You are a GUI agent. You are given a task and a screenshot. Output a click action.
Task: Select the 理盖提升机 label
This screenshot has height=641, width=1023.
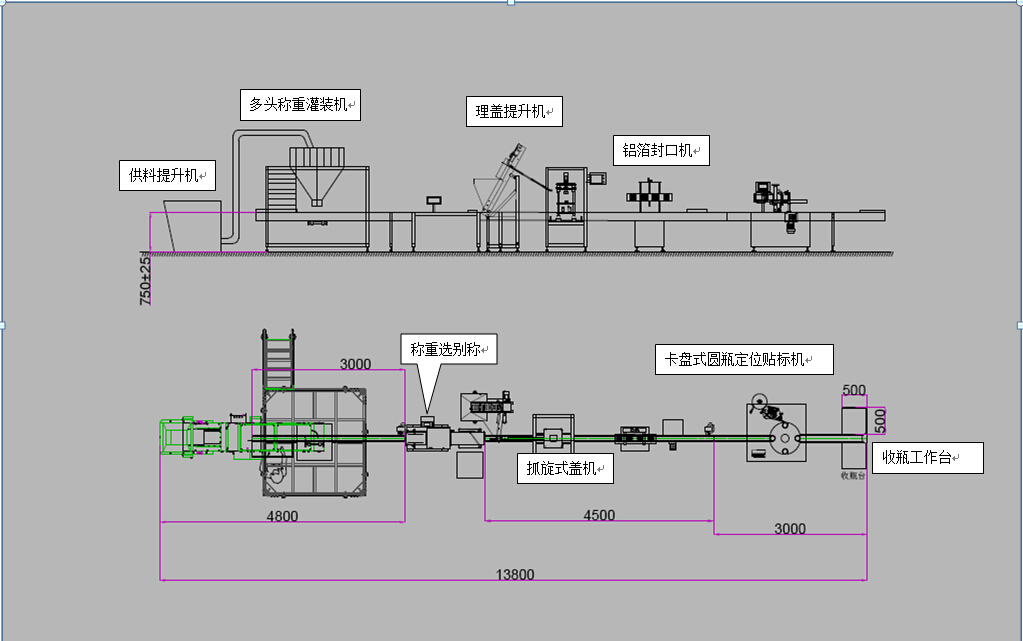click(x=514, y=111)
